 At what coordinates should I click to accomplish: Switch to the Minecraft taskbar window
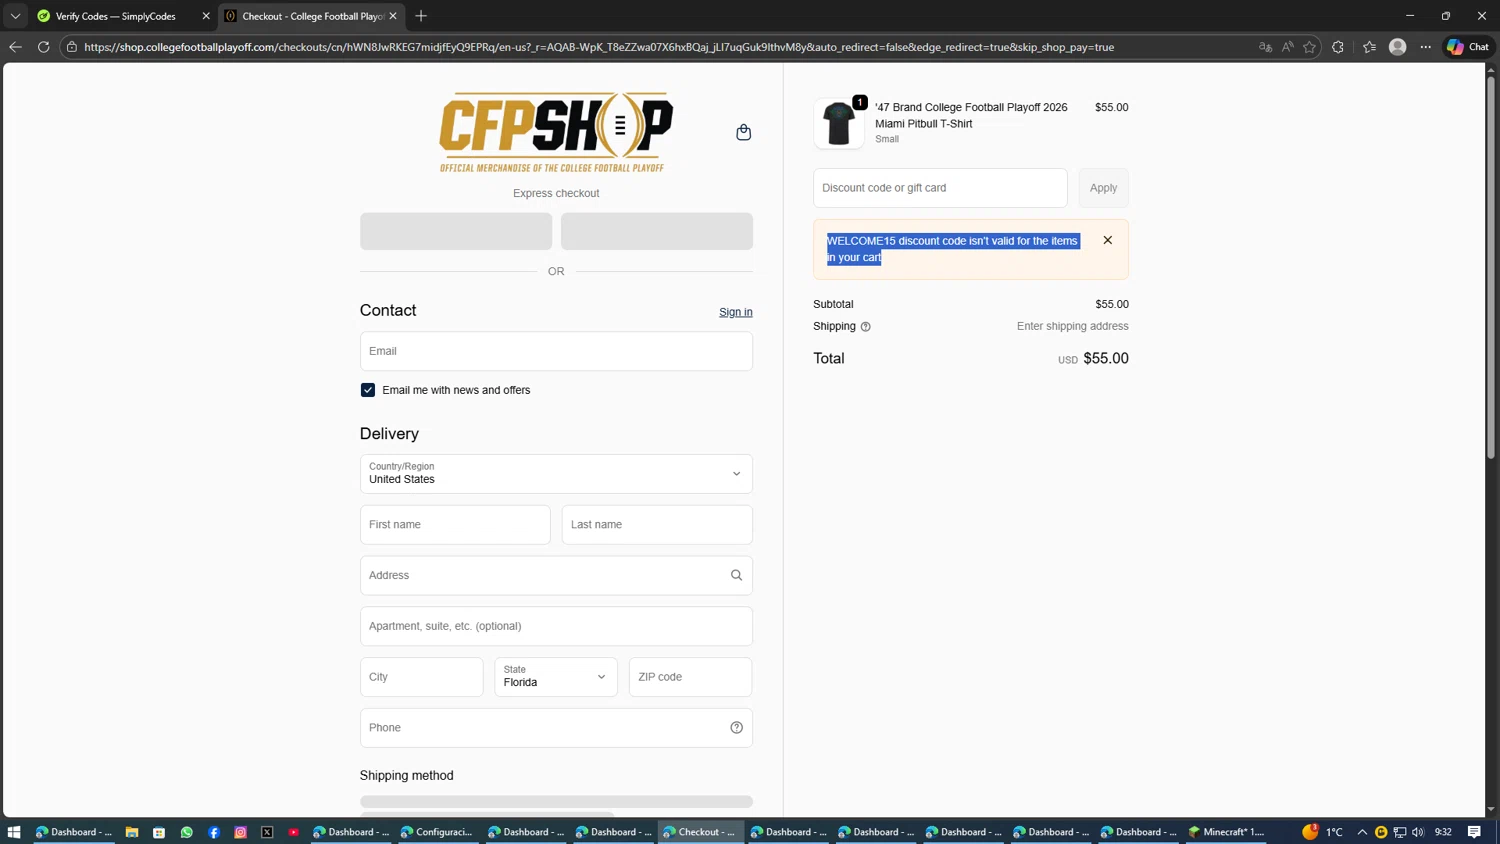coord(1226,832)
